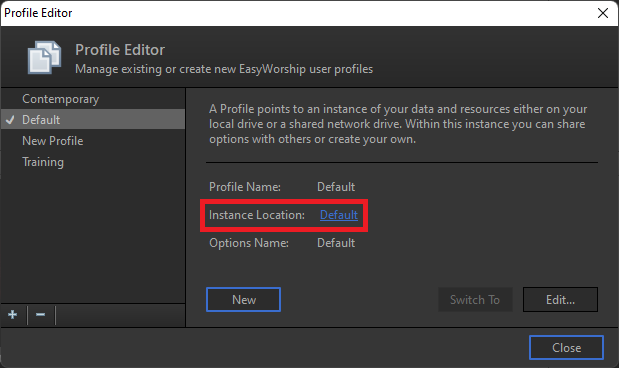Click the plus icon to add a profile

[13, 315]
